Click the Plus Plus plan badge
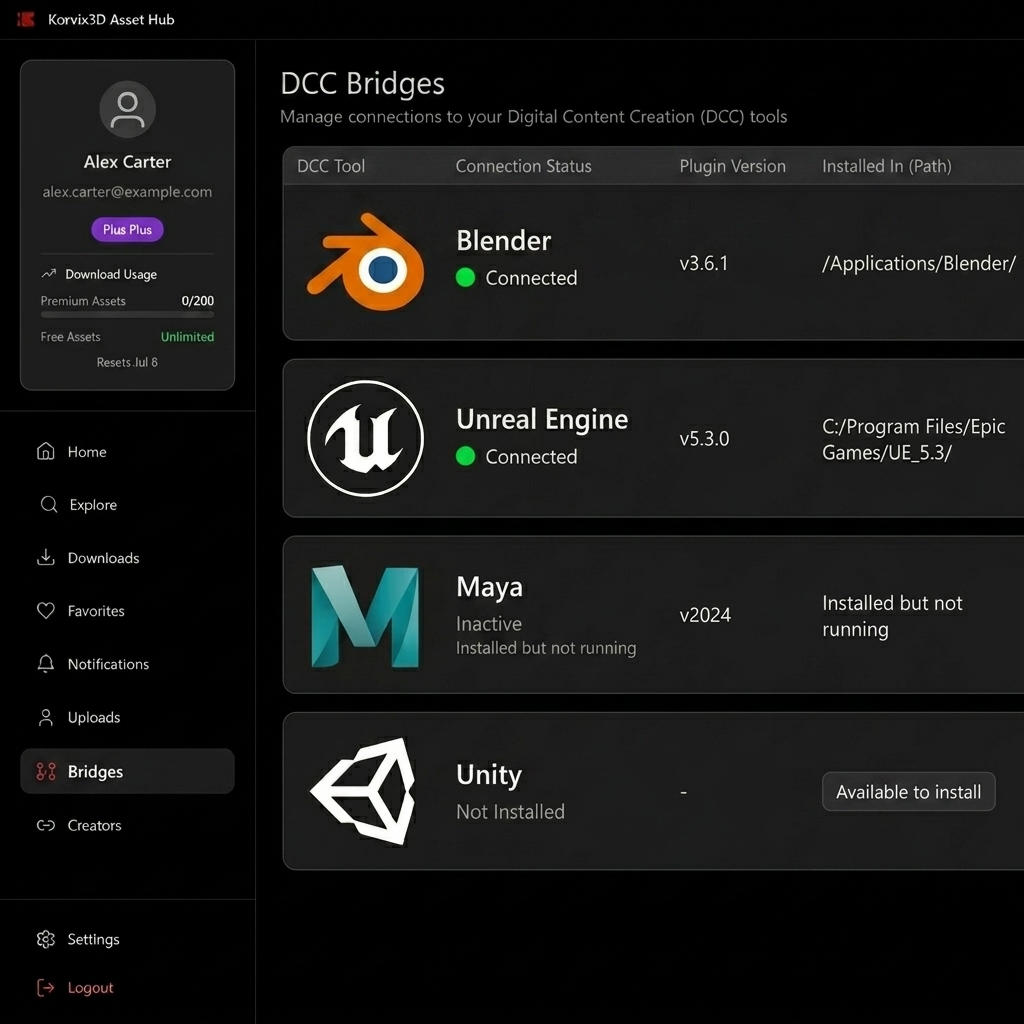The height and width of the screenshot is (1024, 1024). point(127,229)
